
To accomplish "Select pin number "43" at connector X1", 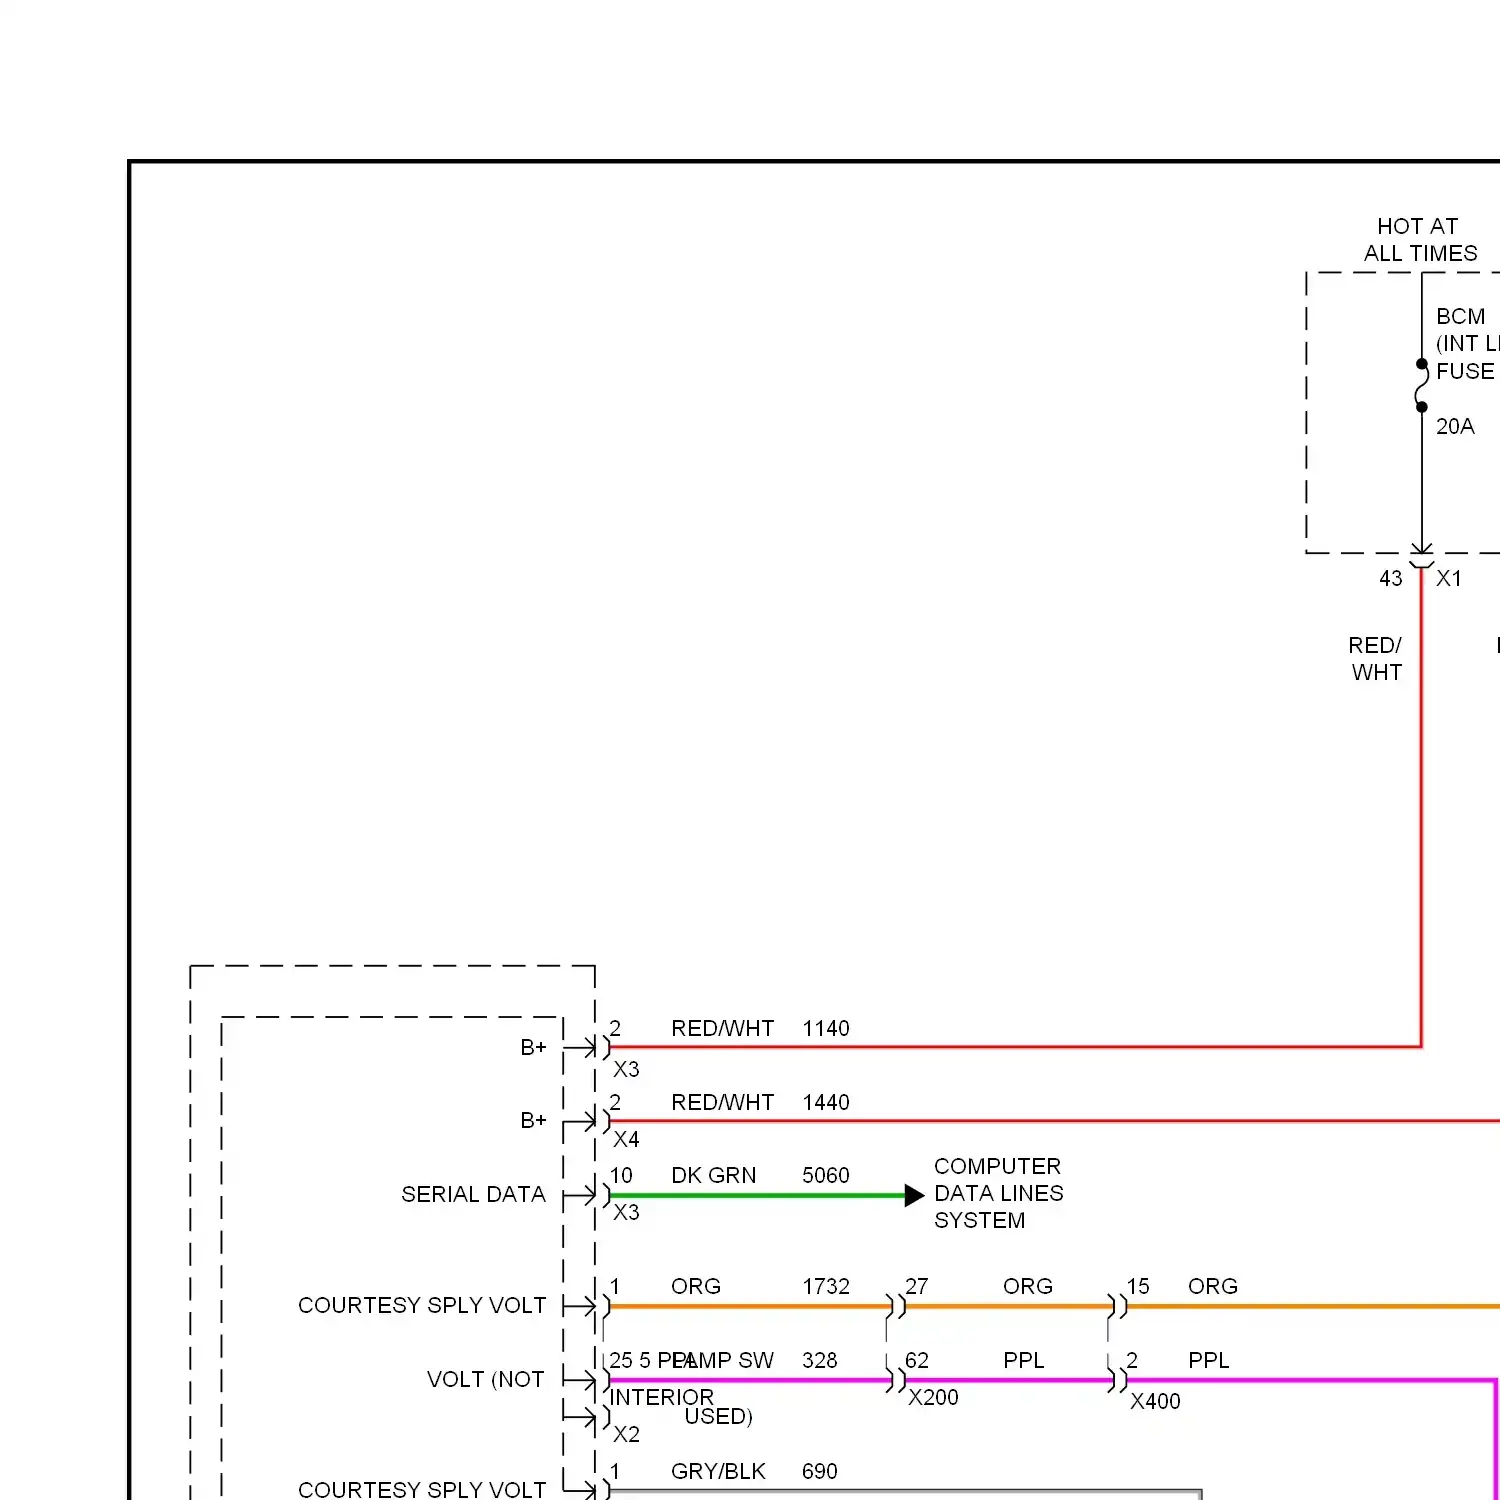I will tap(1391, 578).
